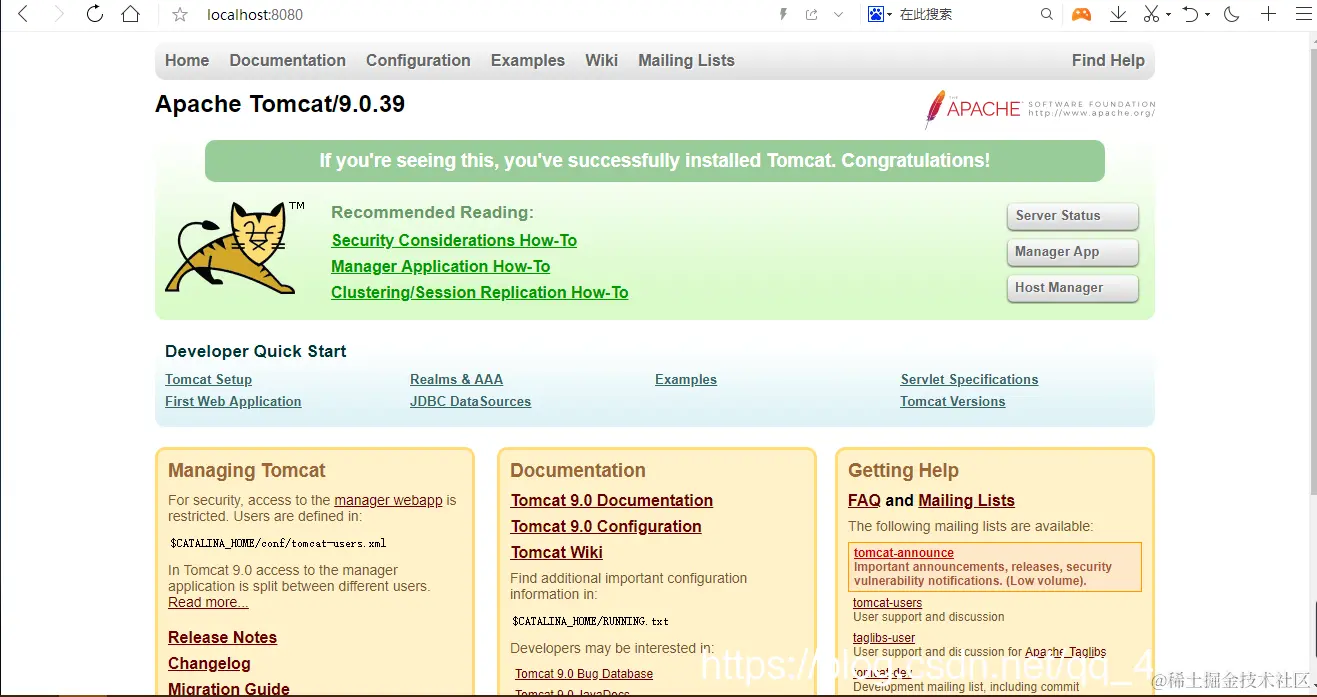Viewport: 1317px width, 697px height.
Task: Click the Apache Tomcat/9.0.39 heading
Action: [280, 104]
